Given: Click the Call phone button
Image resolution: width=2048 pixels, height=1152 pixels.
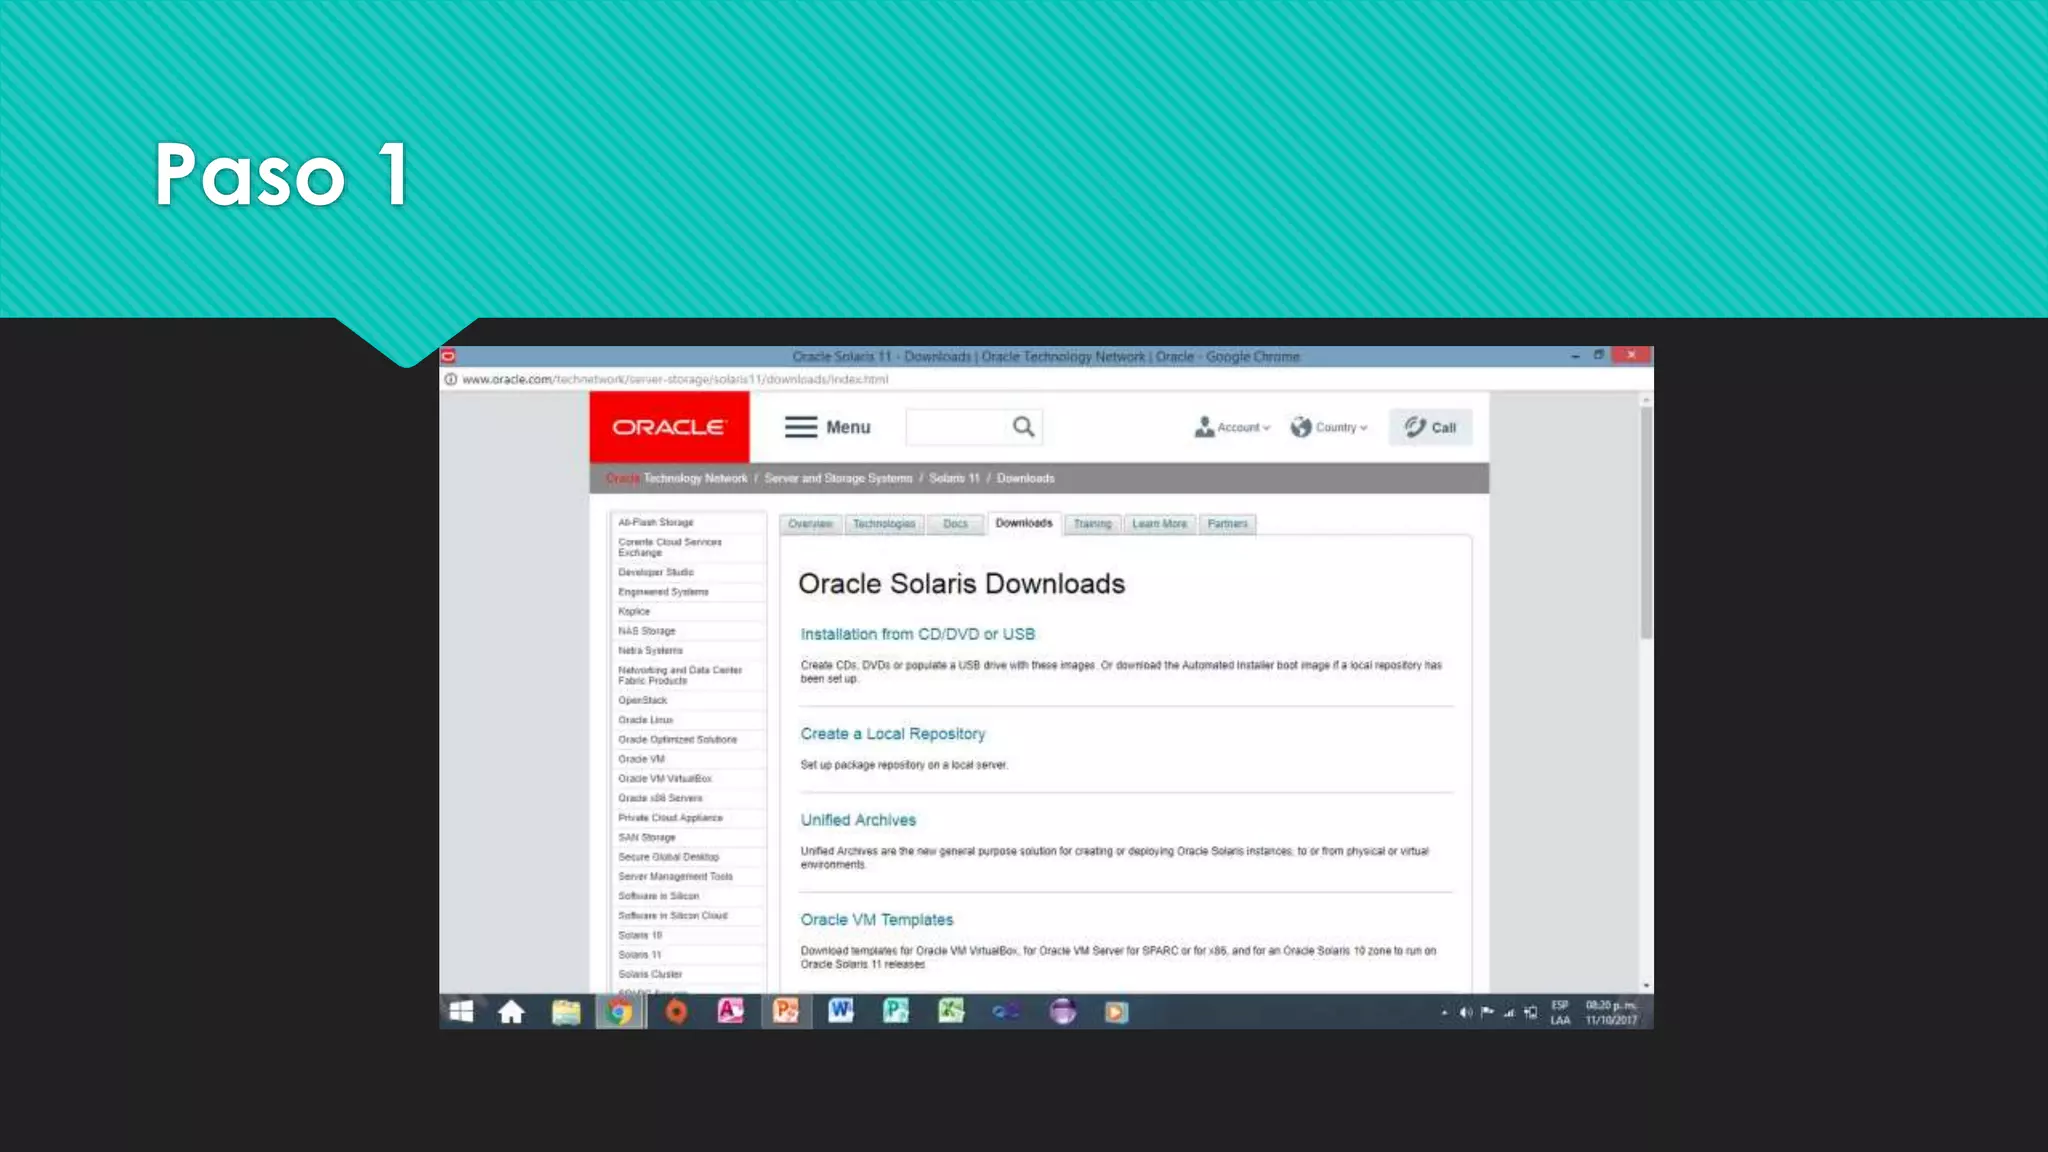Looking at the screenshot, I should point(1430,427).
